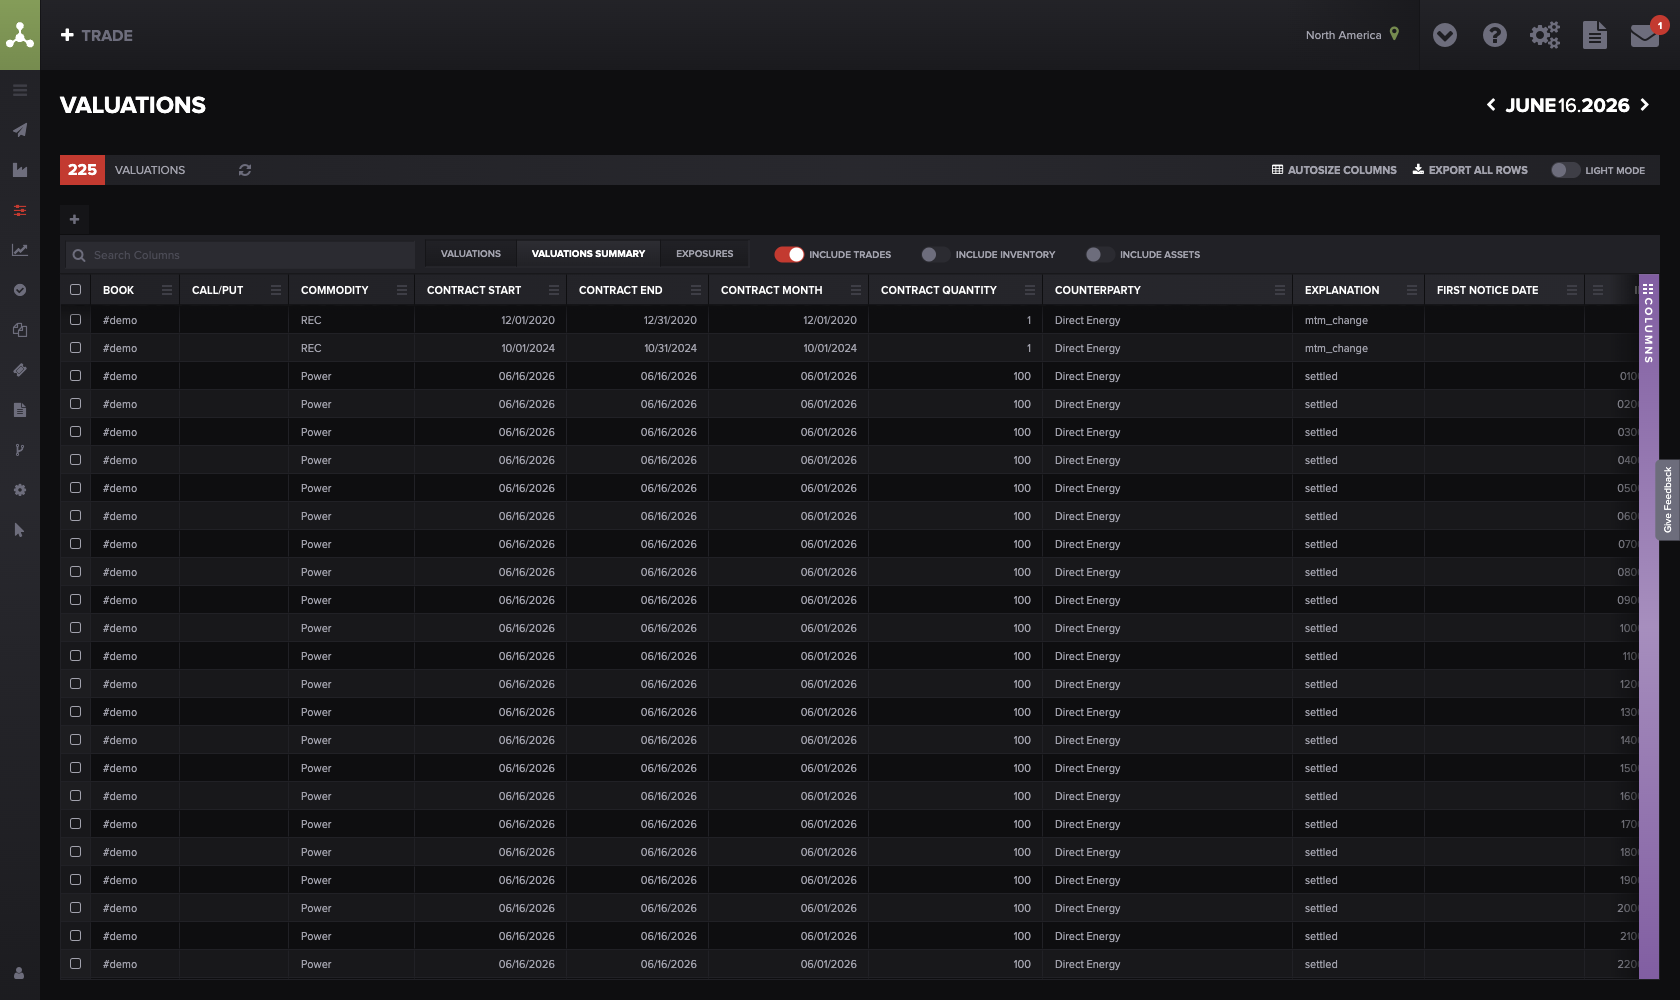Screen dimensions: 1680x1000
Task: Click the refresh valuations icon
Action: pyautogui.click(x=245, y=170)
